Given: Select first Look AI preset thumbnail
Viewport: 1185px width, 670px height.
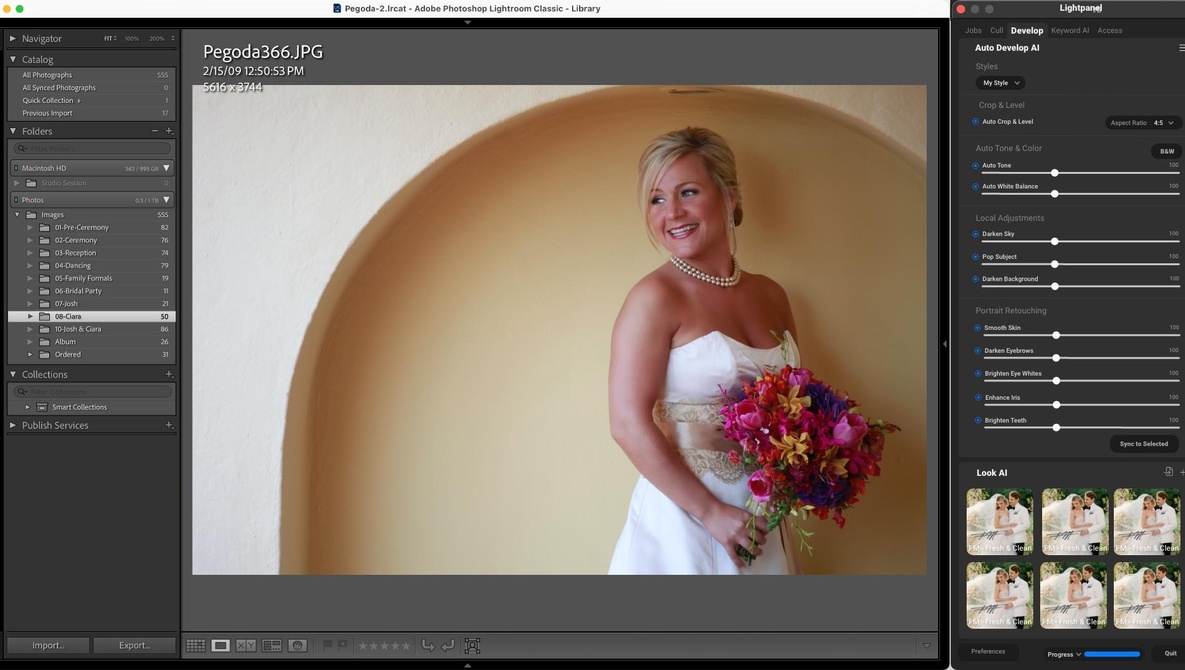Looking at the screenshot, I should (999, 522).
